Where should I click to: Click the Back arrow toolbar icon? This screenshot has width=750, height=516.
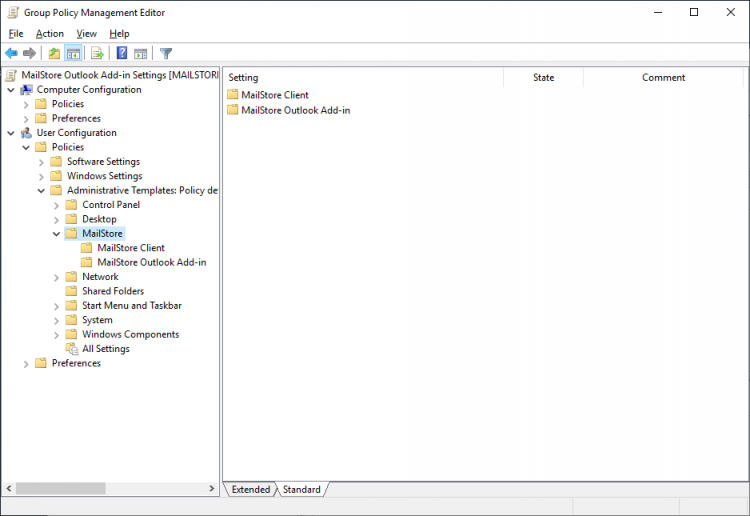[x=11, y=53]
